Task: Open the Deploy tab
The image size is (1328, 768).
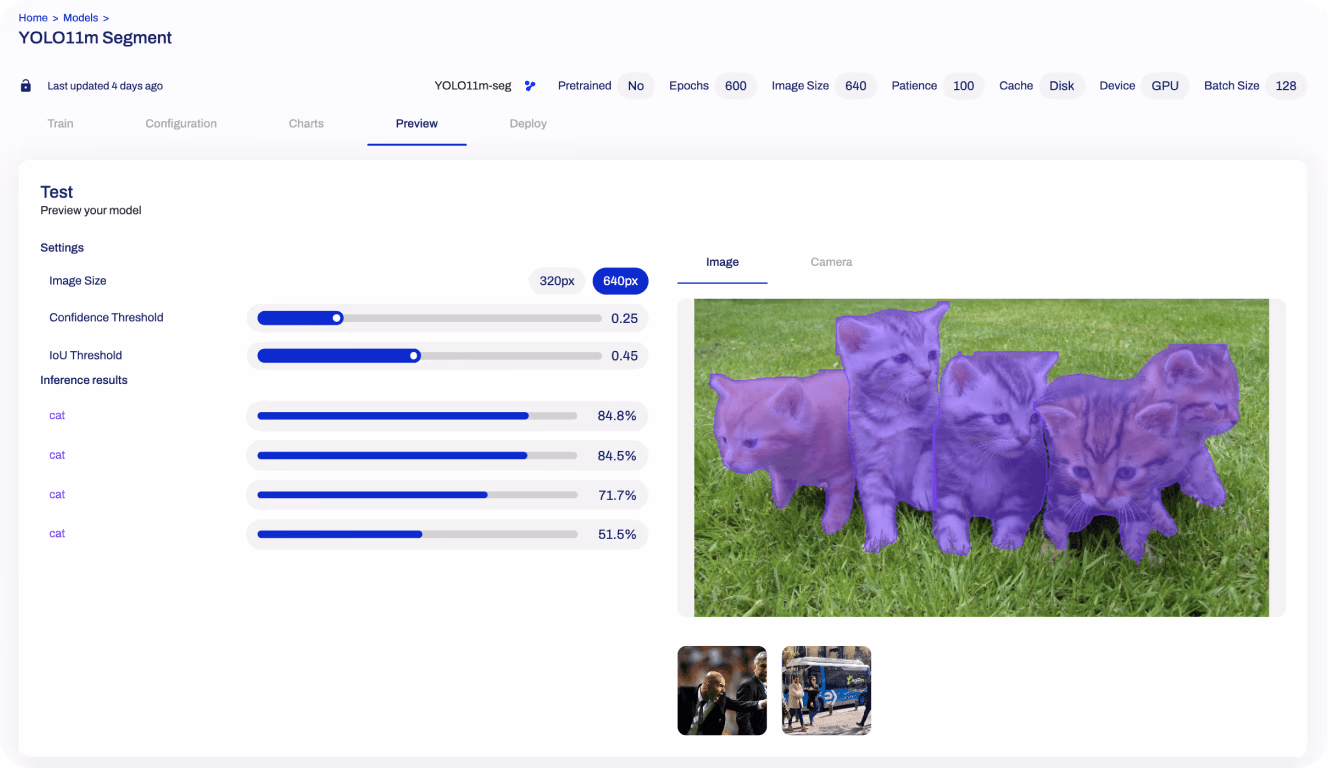Action: pyautogui.click(x=528, y=124)
